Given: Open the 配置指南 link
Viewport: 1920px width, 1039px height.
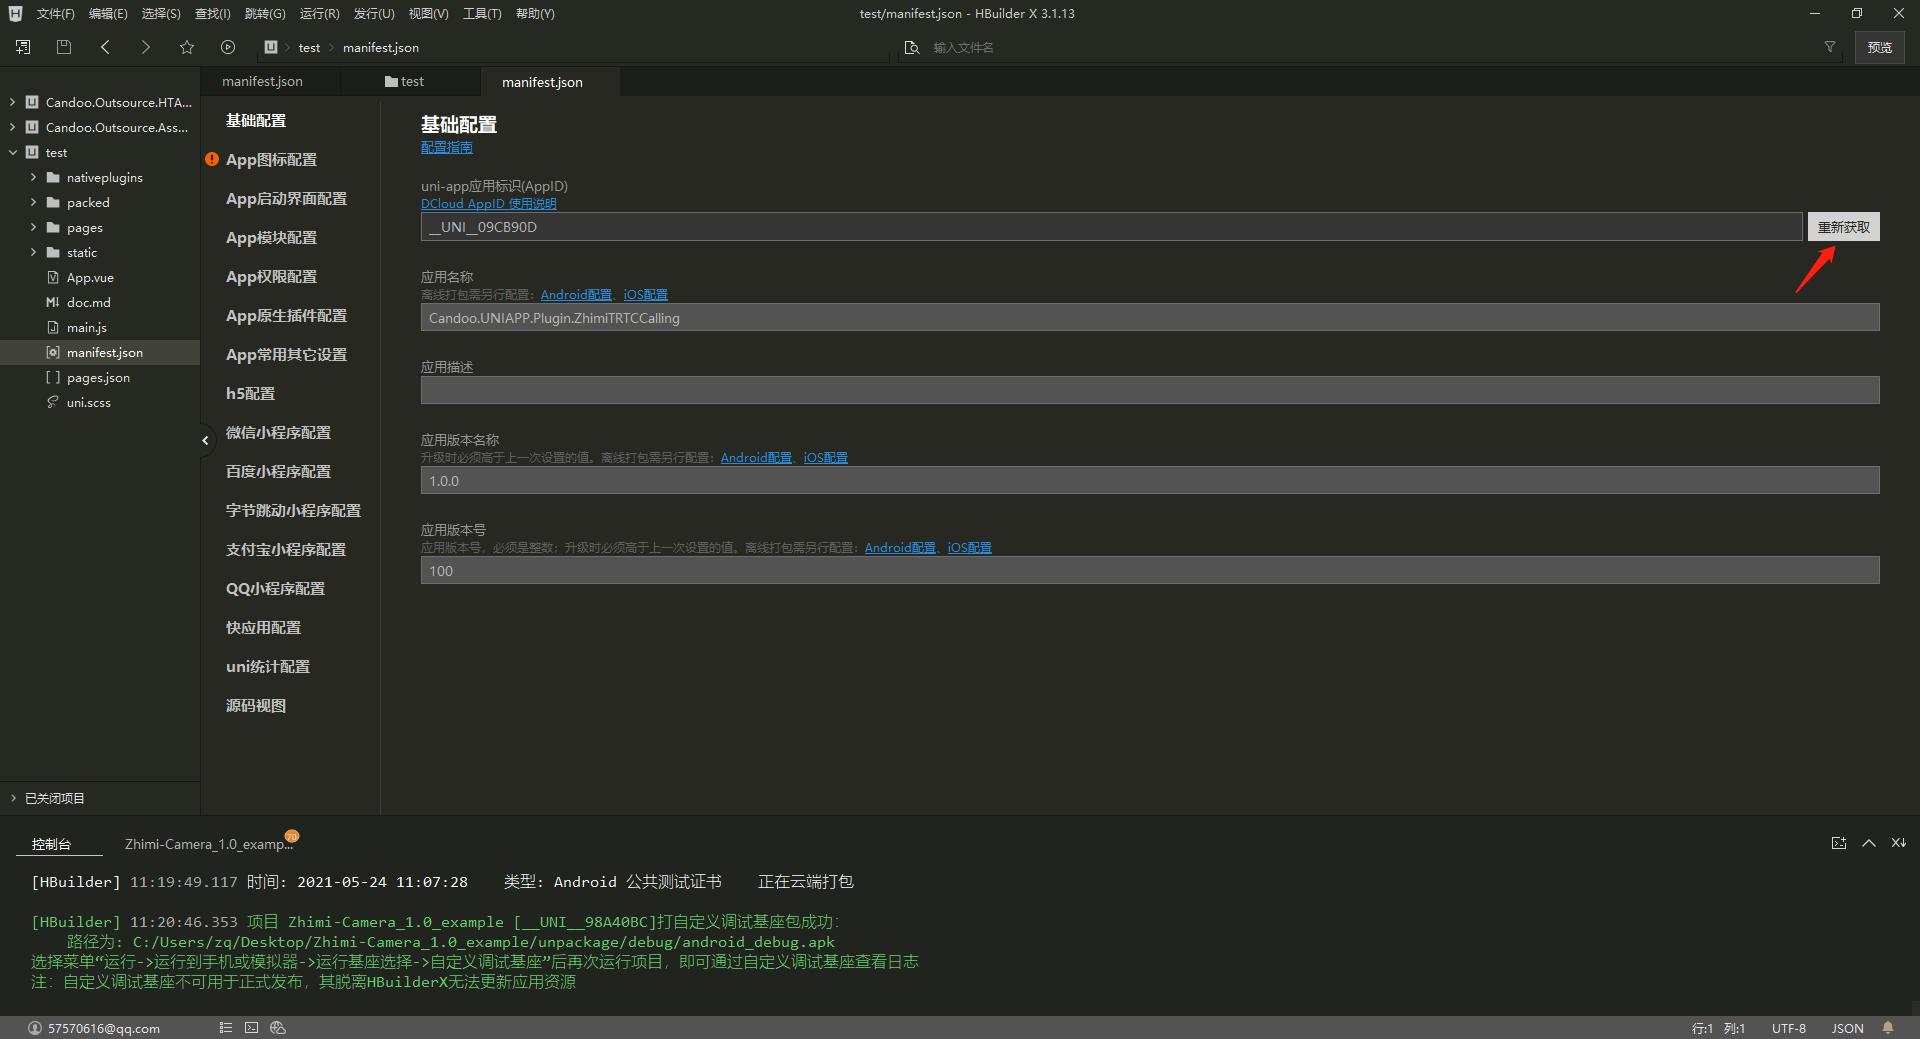Looking at the screenshot, I should (446, 147).
